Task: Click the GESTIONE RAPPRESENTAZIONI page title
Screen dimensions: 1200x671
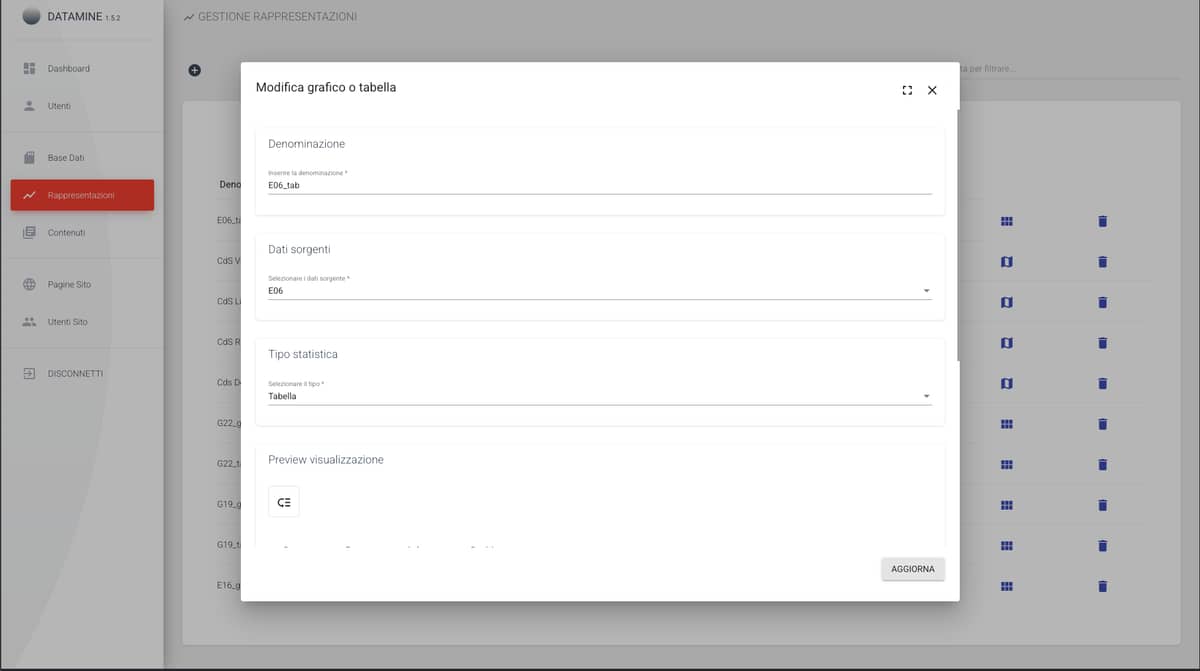Action: 277,17
